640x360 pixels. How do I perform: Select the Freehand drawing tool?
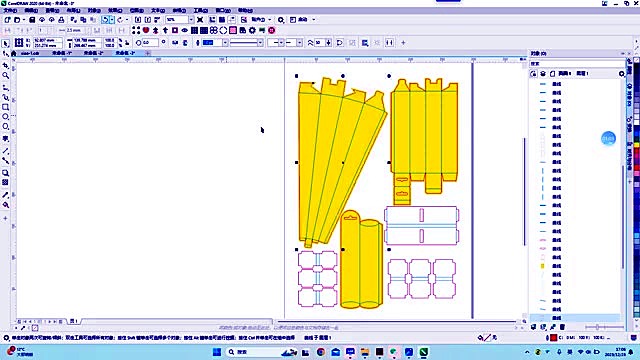pos(5,87)
